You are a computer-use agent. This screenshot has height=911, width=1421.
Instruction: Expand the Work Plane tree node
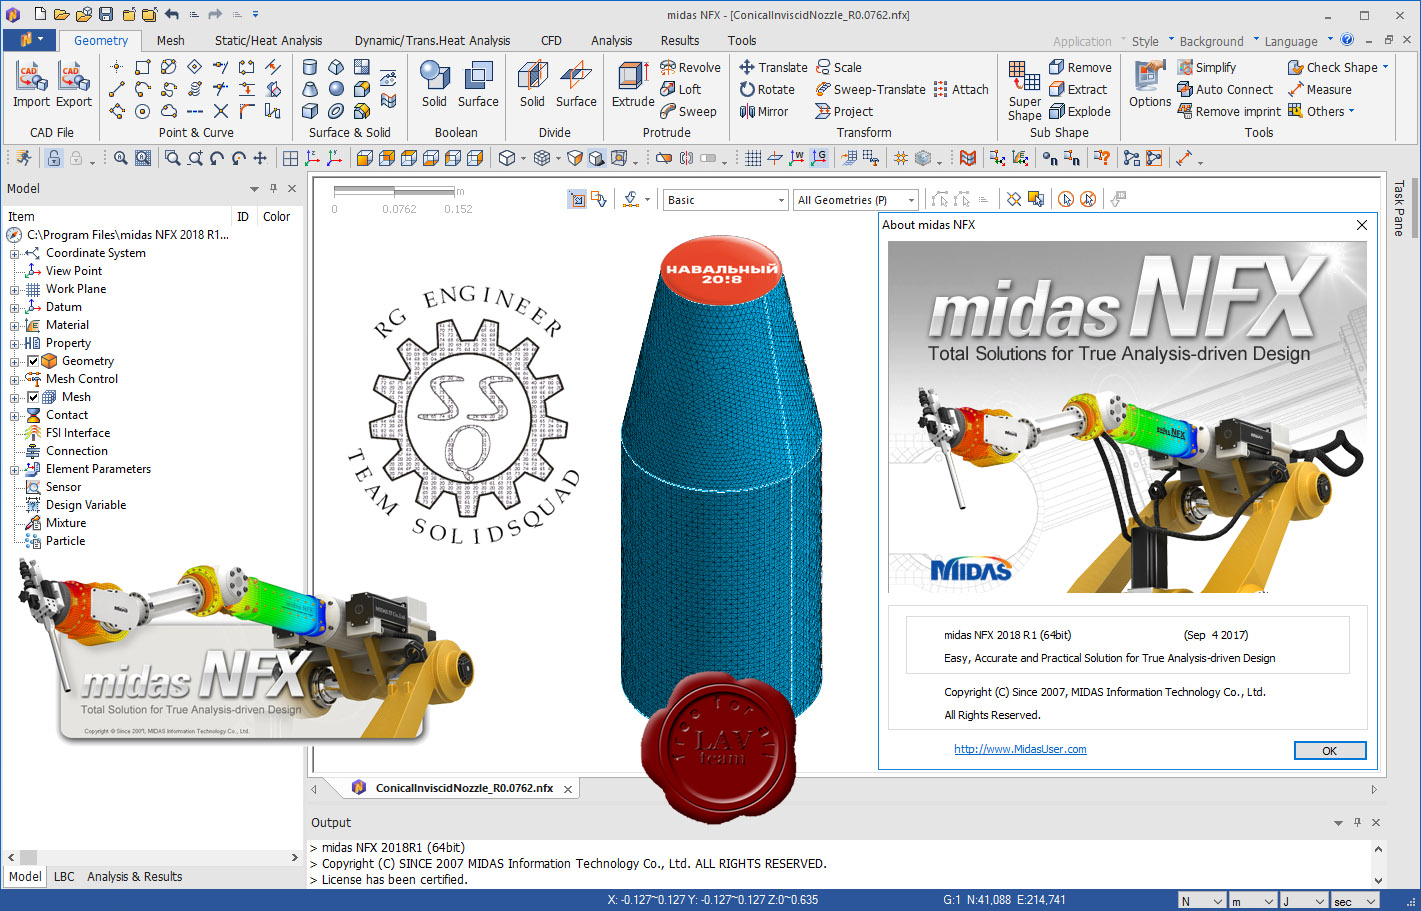pyautogui.click(x=15, y=290)
